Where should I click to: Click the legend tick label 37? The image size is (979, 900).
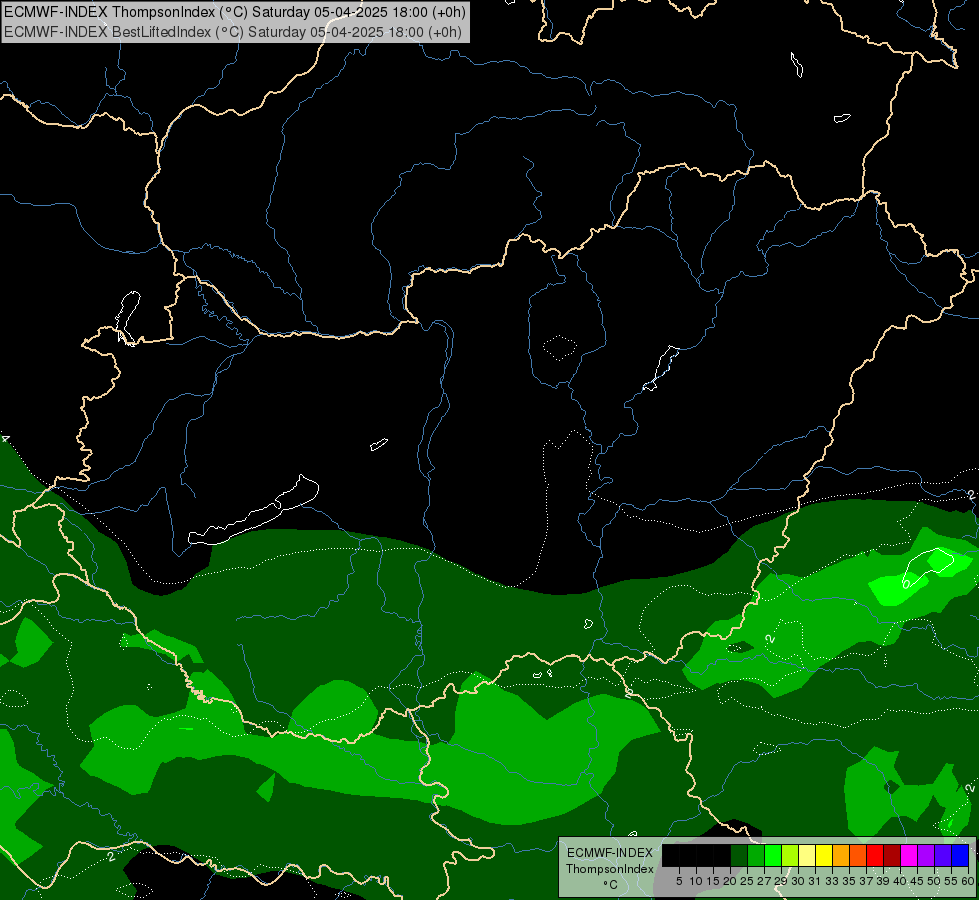click(866, 881)
